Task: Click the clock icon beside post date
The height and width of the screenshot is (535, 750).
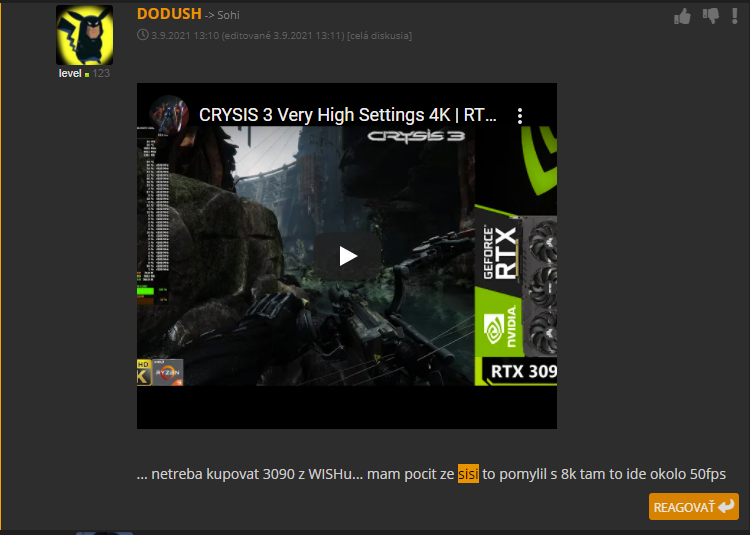Action: pos(142,36)
